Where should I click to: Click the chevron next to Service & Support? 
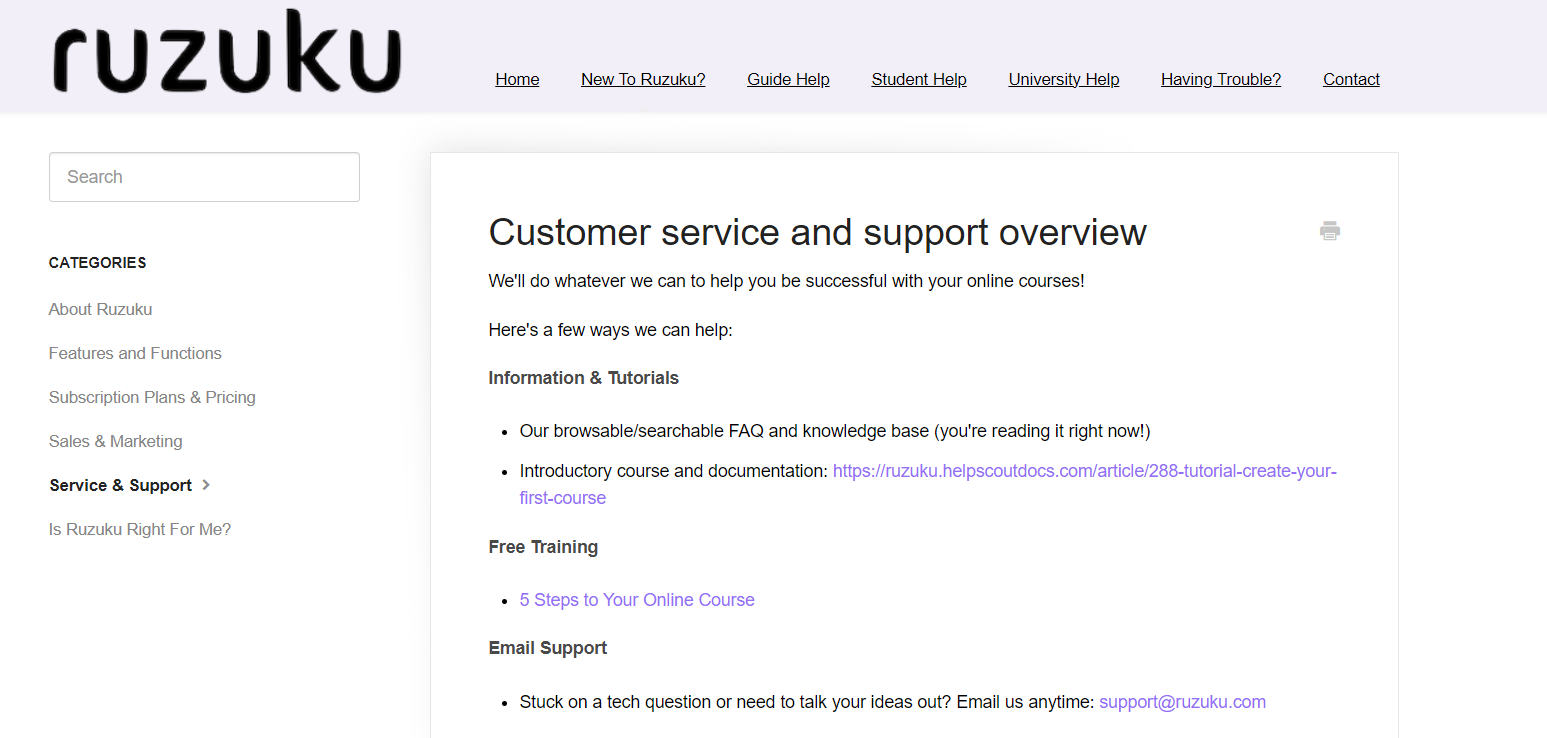coord(206,485)
